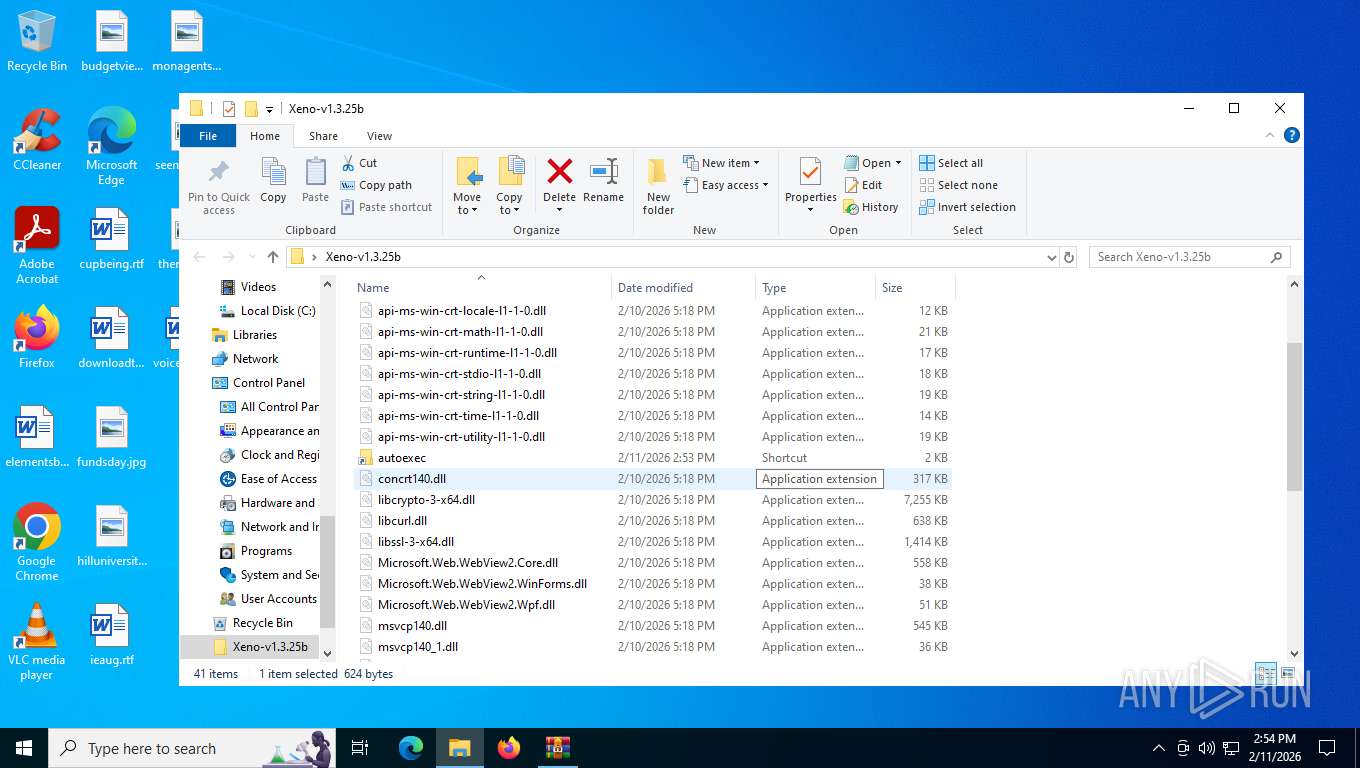Select Videos in the navigation pane
This screenshot has height=768, width=1360.
258,287
